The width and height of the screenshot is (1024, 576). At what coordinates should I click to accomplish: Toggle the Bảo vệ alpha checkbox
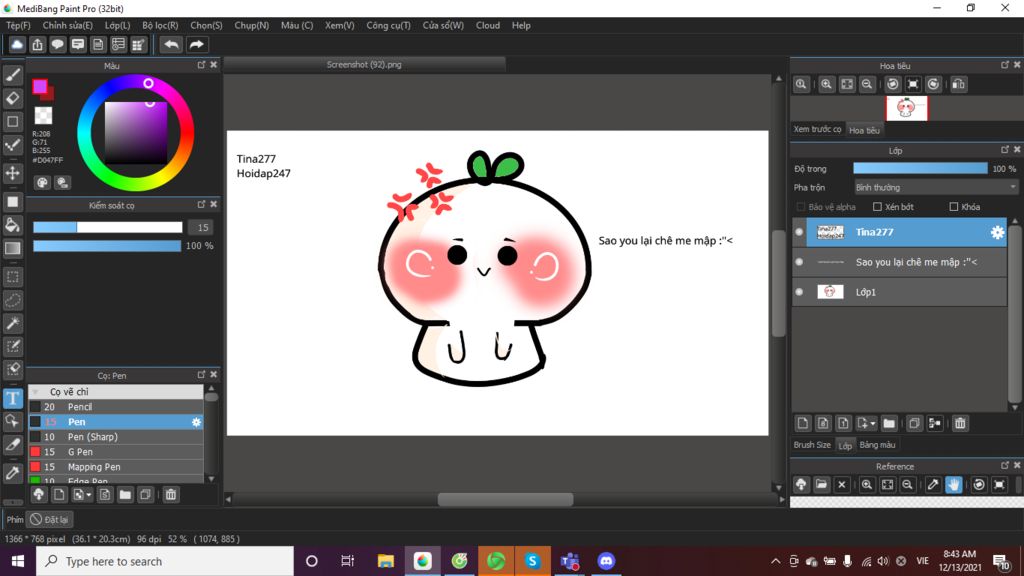click(x=801, y=207)
